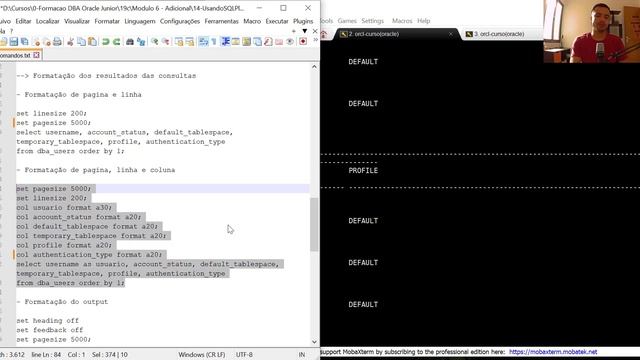Open the Settings menu in MobaXterm
Viewport: 640px width, 360px height.
[372, 21]
